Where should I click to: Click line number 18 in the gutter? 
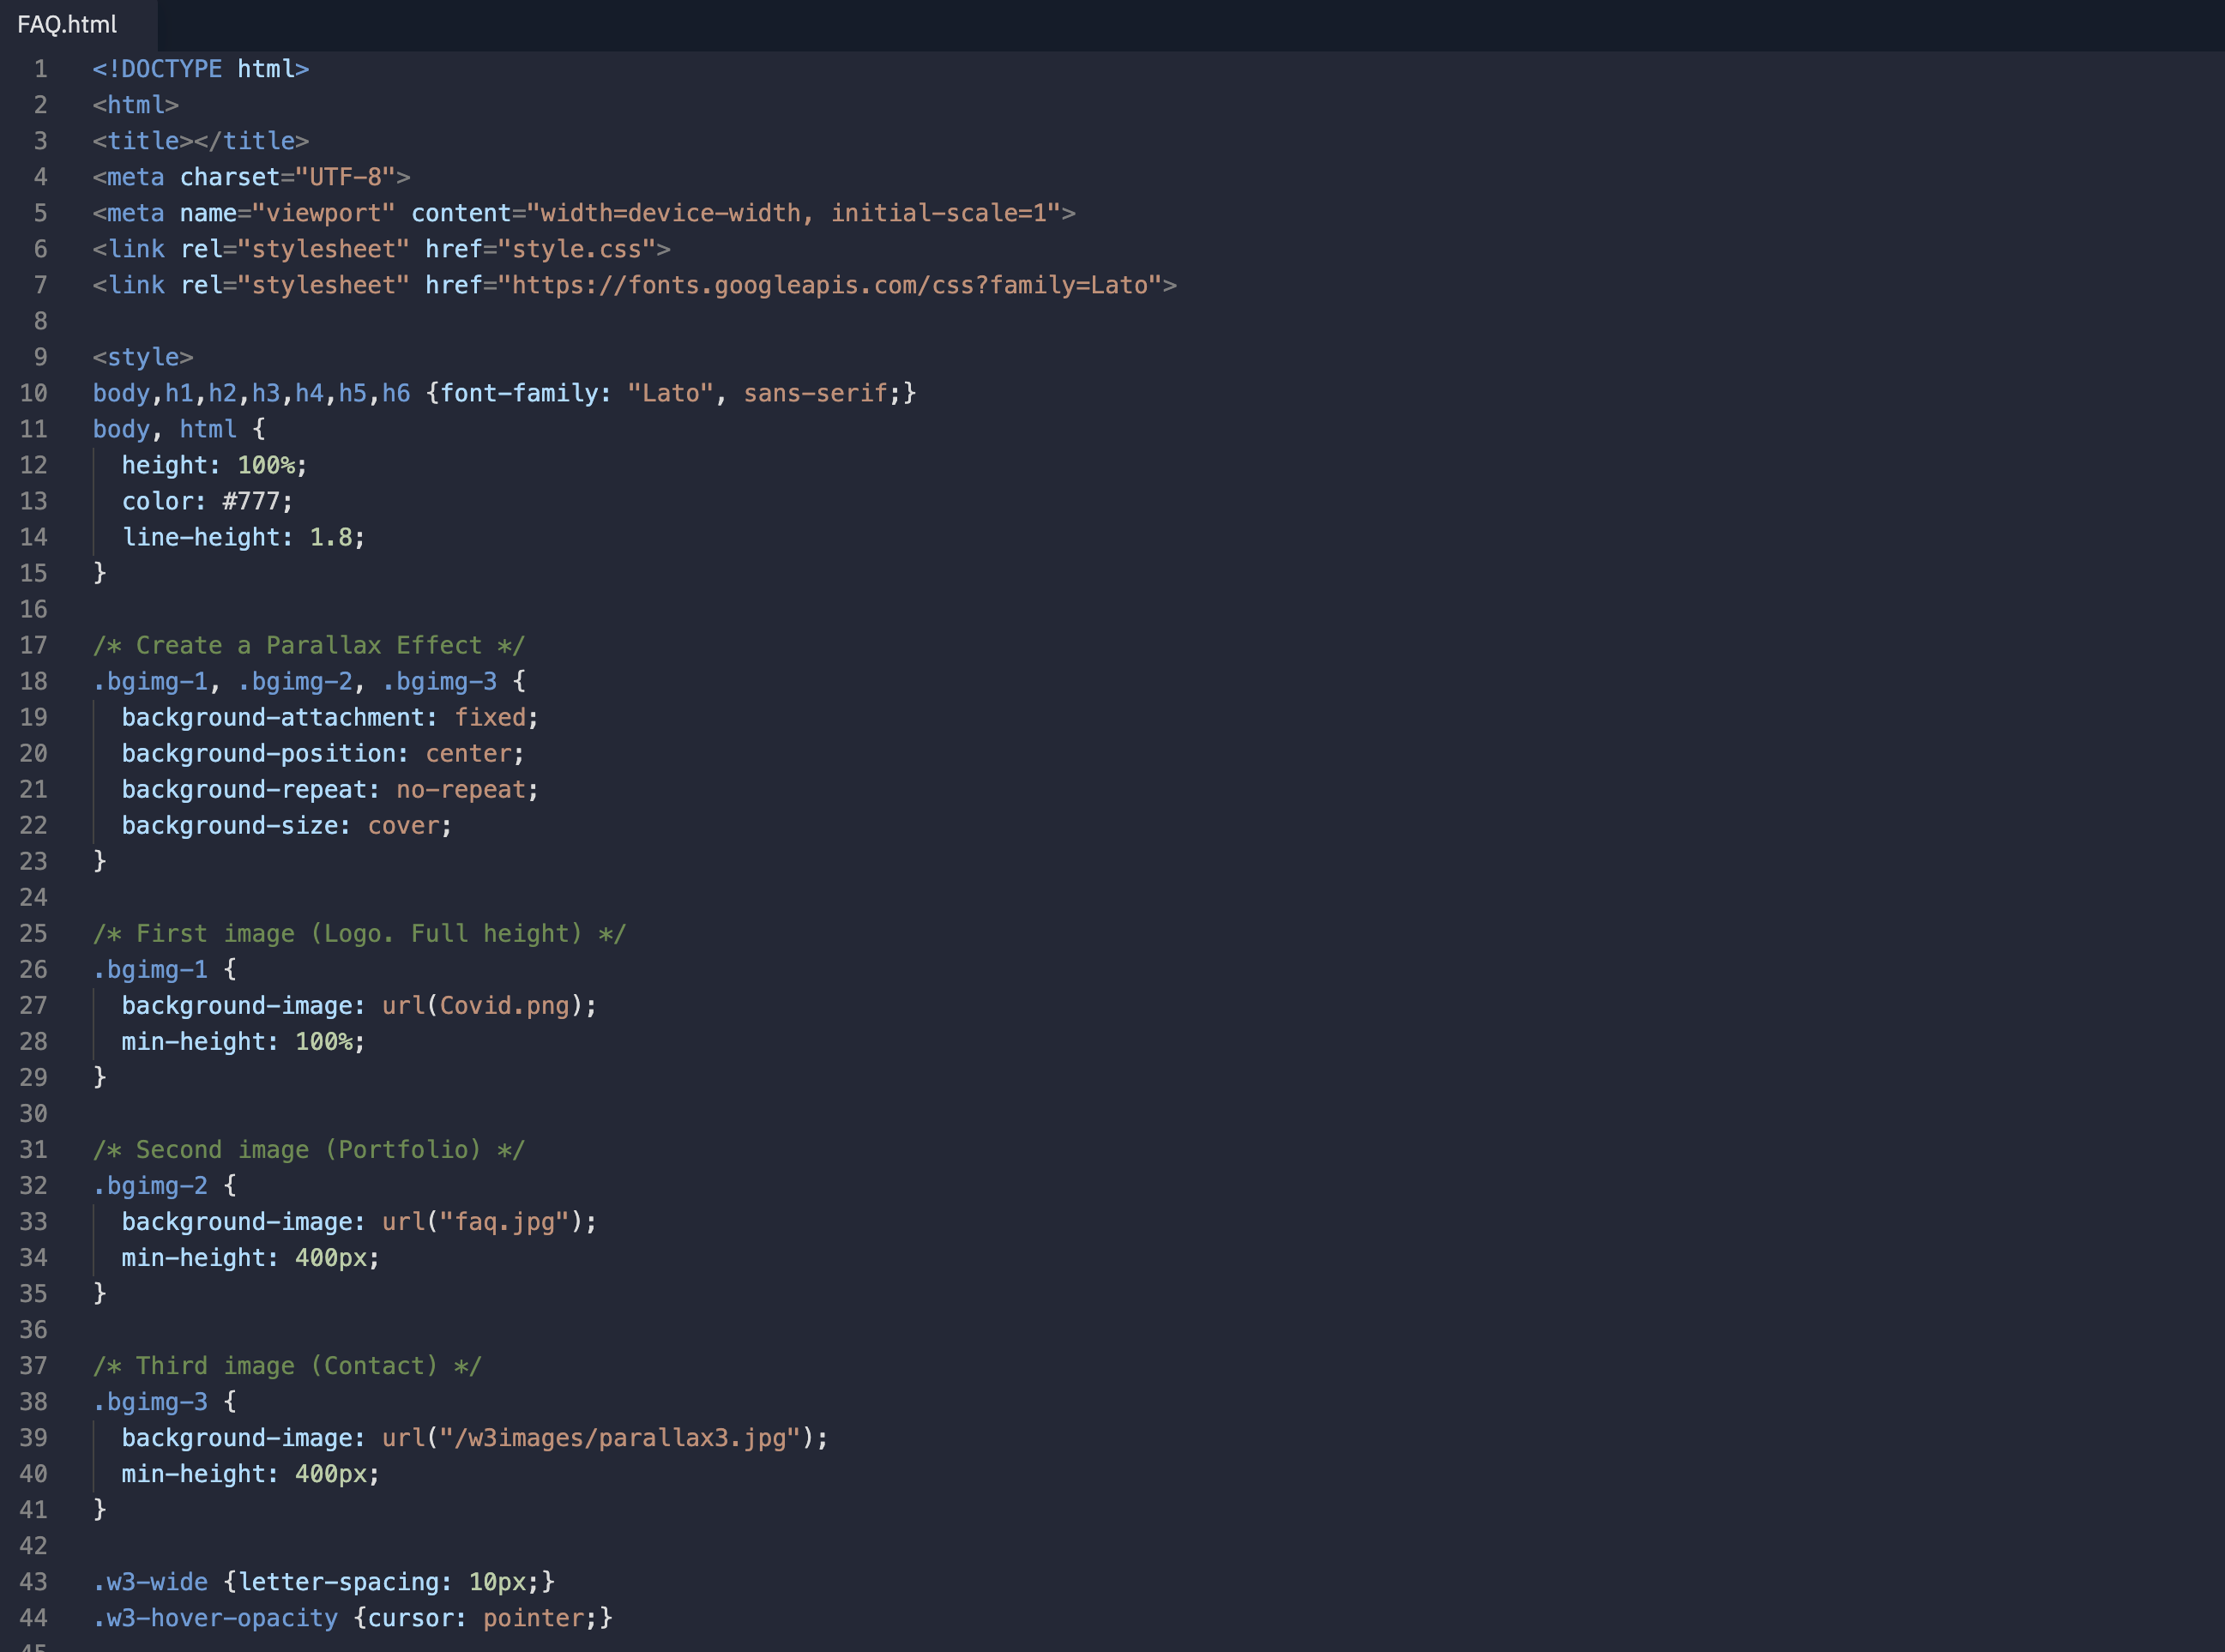click(x=34, y=681)
